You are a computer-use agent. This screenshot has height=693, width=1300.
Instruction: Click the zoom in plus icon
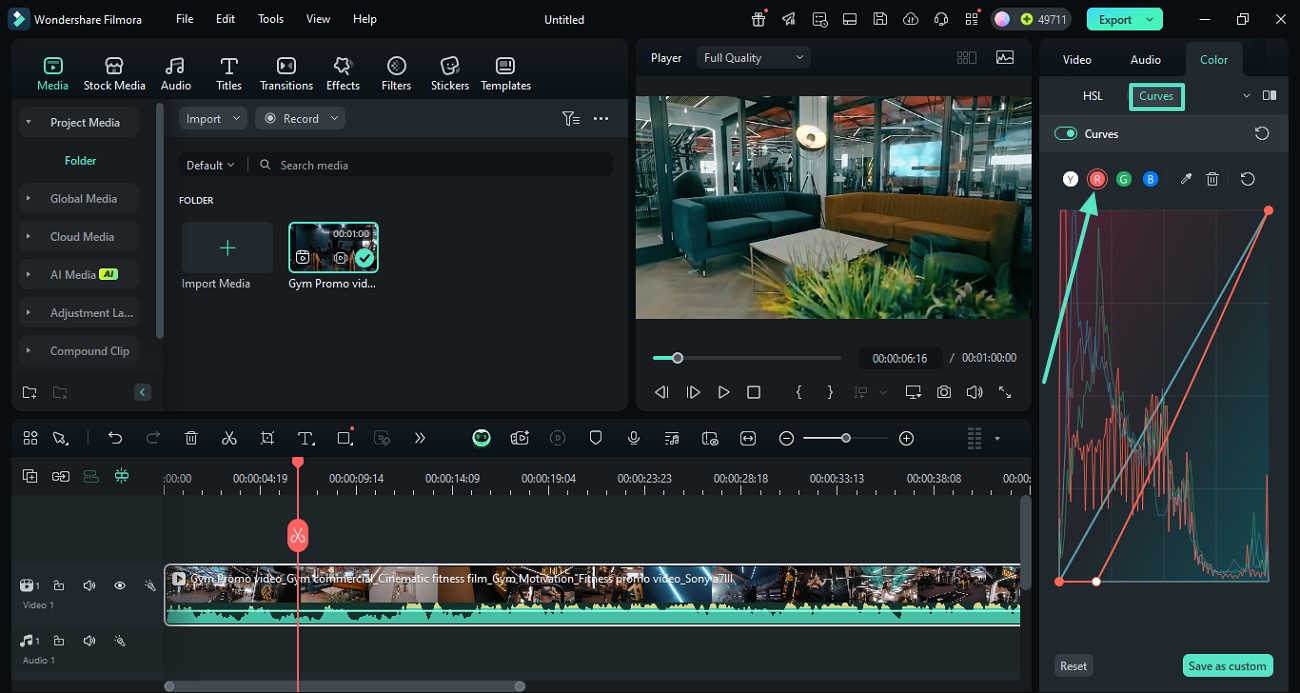906,438
